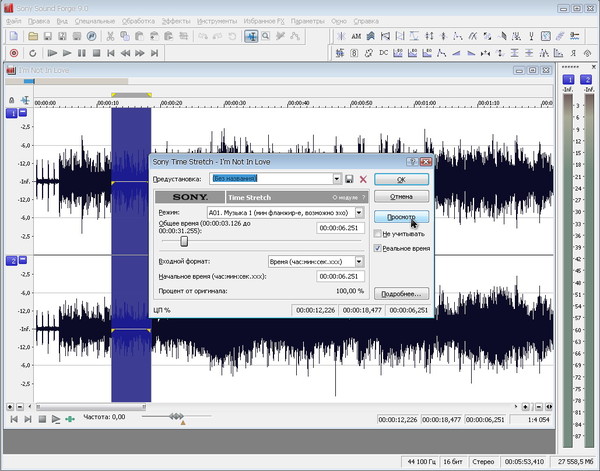Expand the Входной формат dropdown
This screenshot has width=600, height=471.
359,262
